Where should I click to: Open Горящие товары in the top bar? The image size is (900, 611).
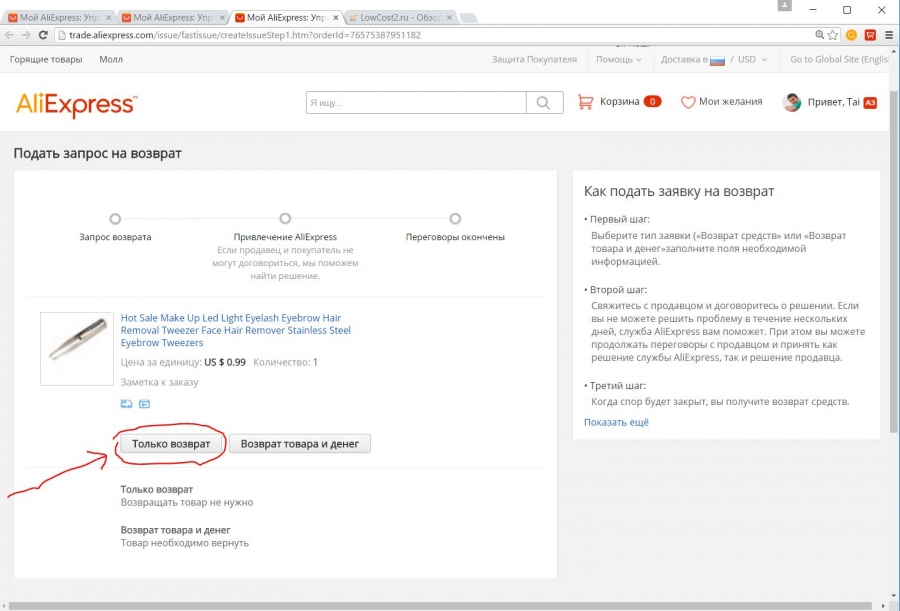click(x=46, y=59)
